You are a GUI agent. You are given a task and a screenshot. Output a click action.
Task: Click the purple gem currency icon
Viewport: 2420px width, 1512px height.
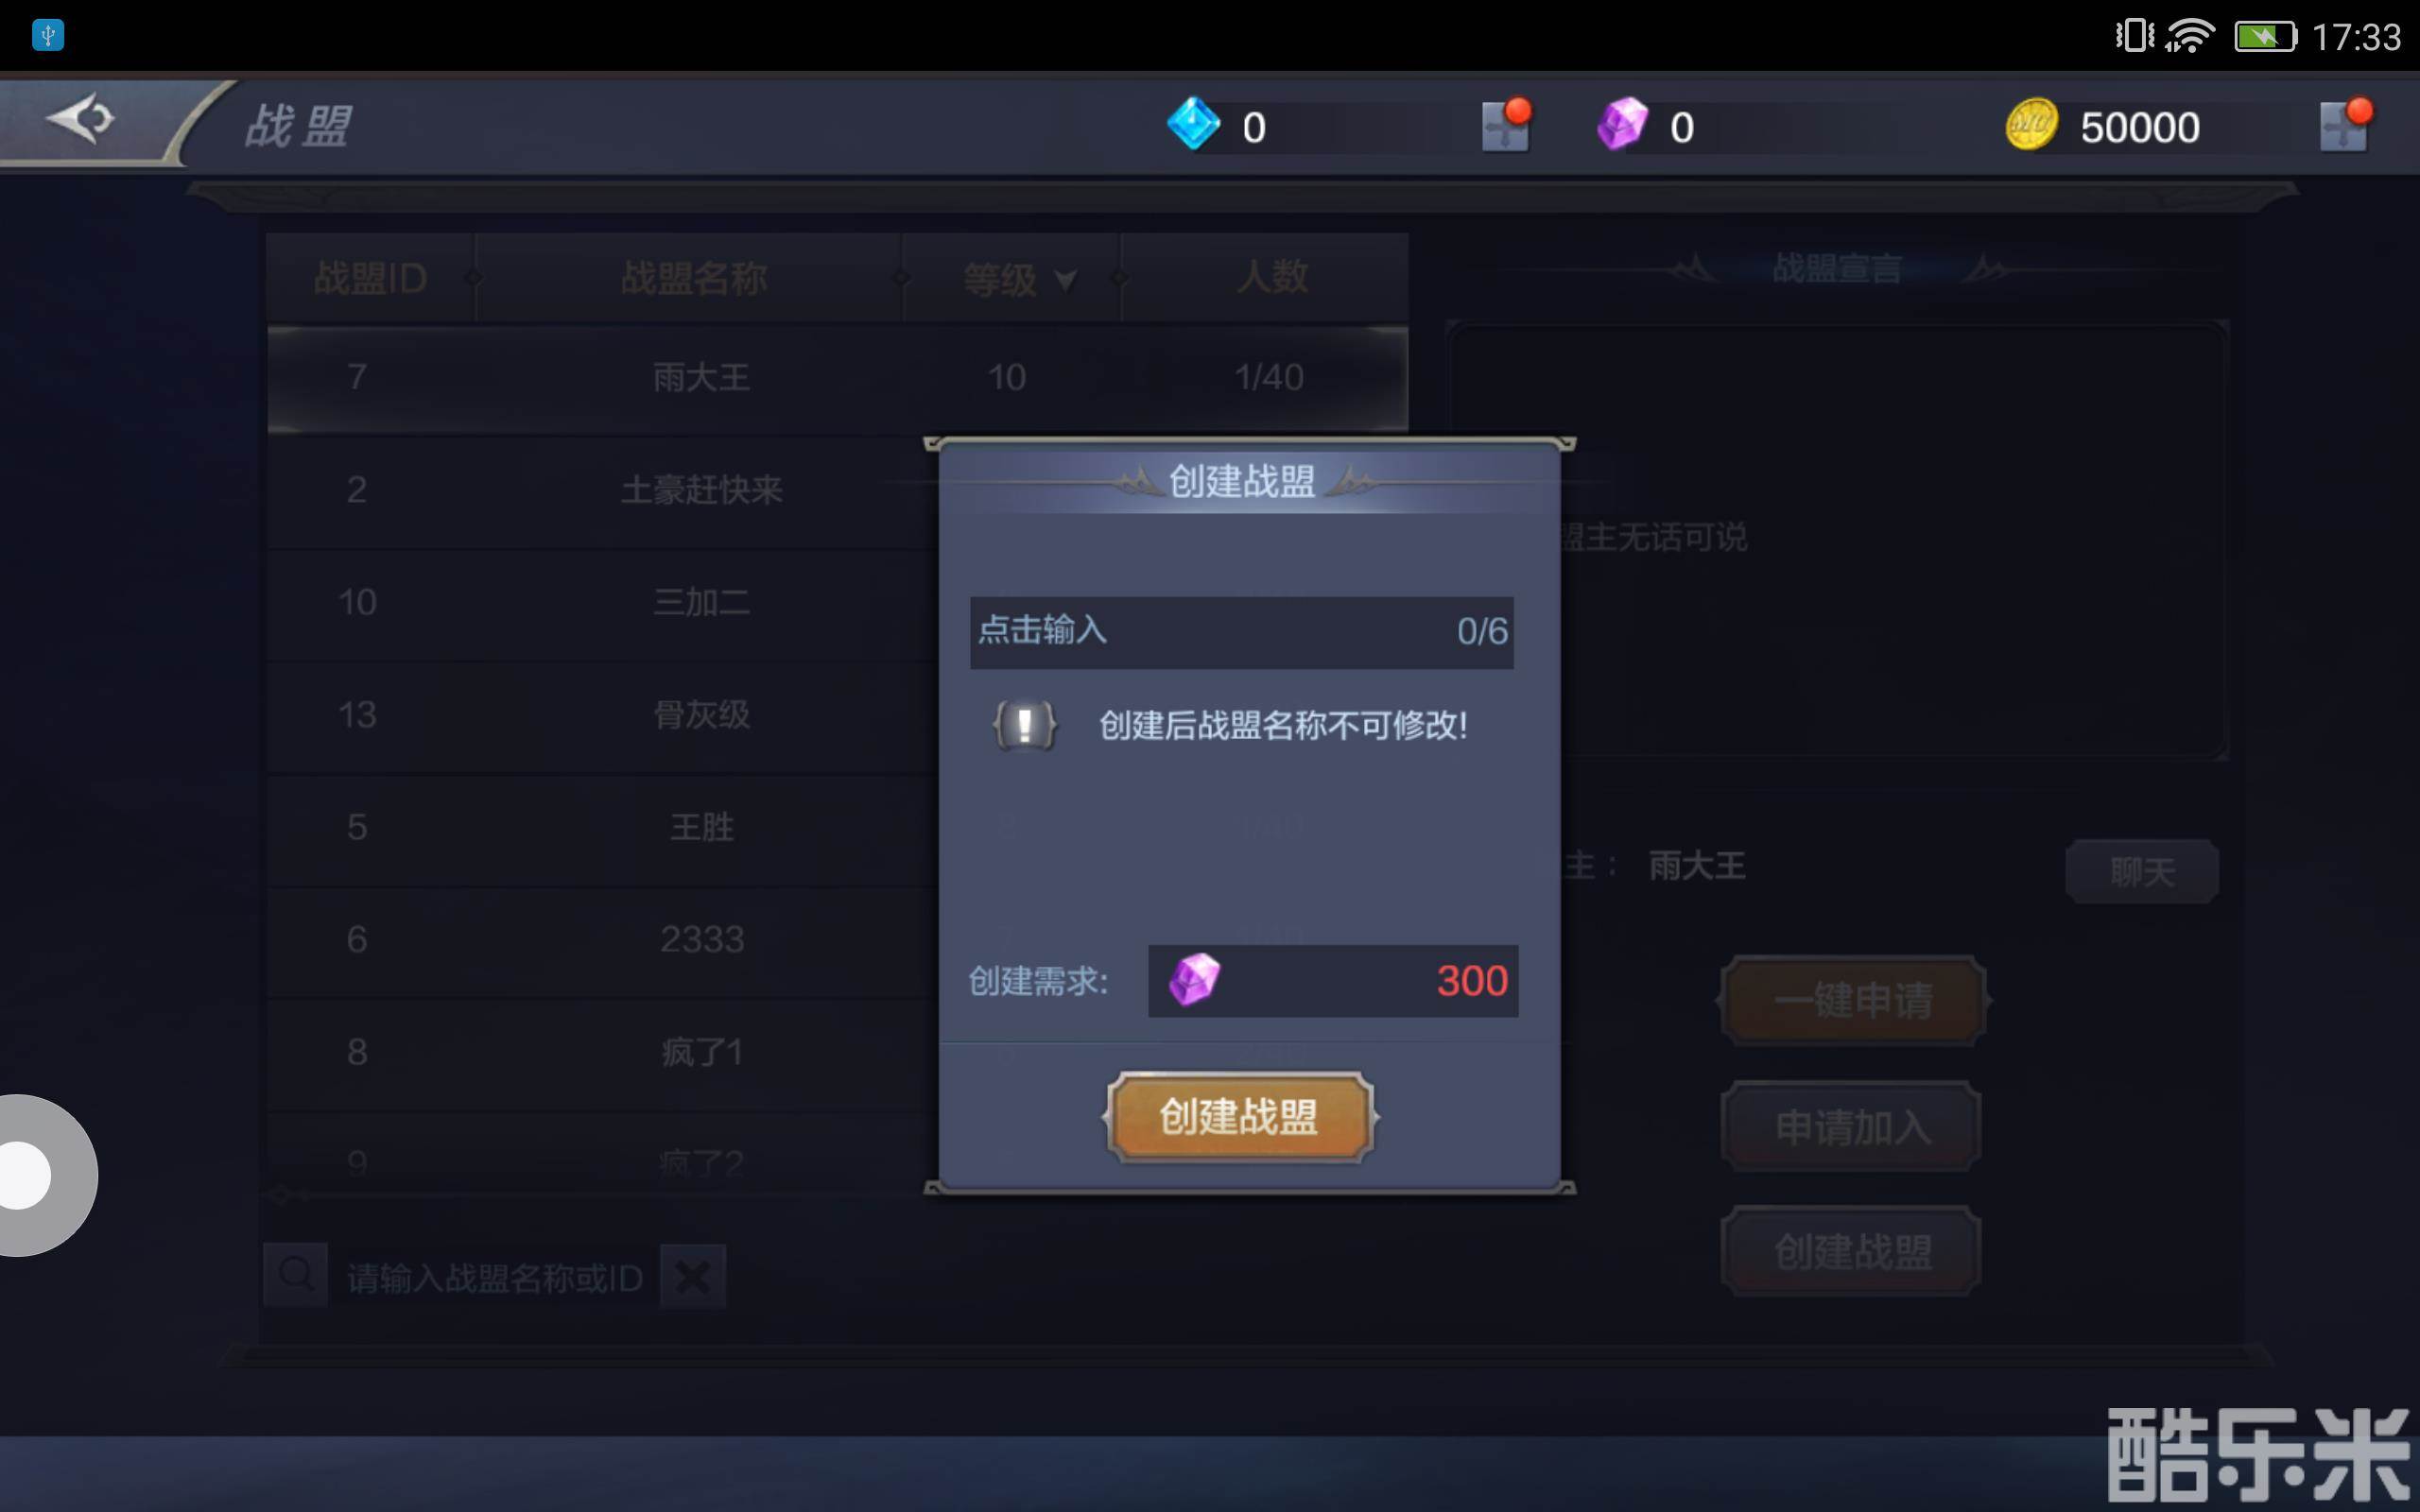[1622, 124]
